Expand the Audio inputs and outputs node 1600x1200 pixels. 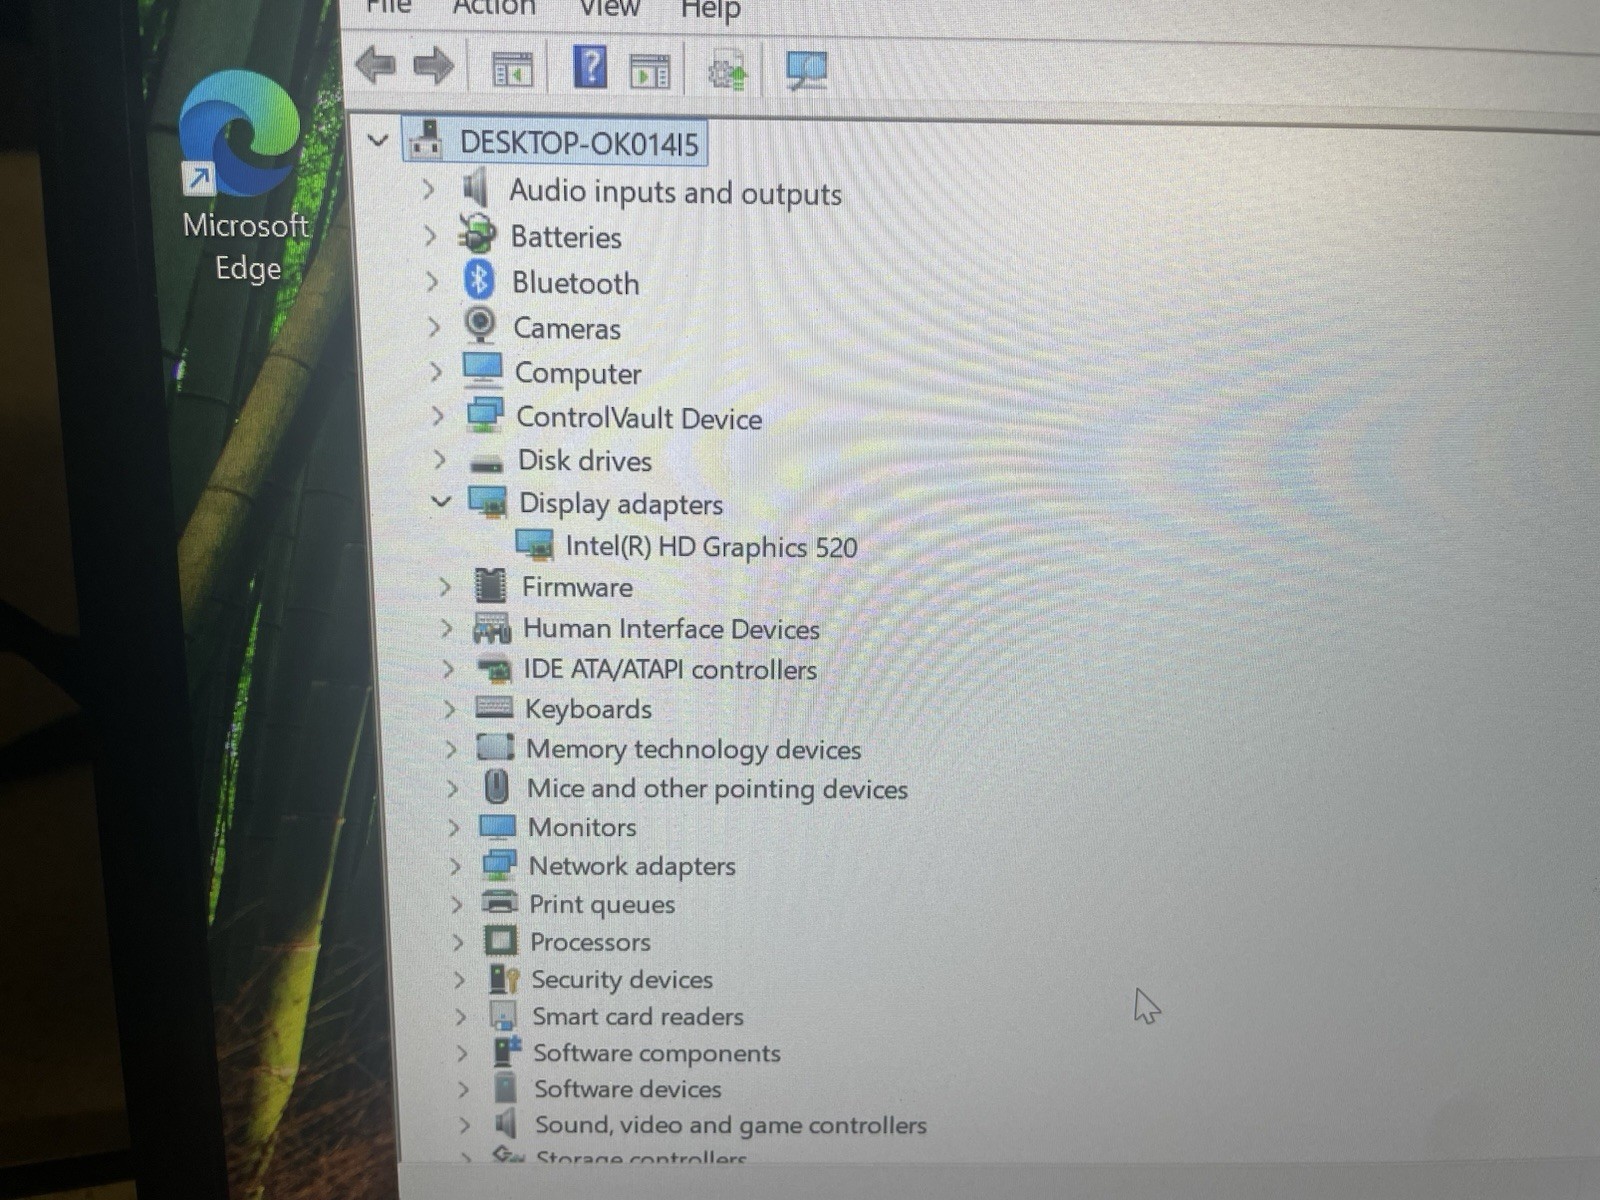(428, 188)
